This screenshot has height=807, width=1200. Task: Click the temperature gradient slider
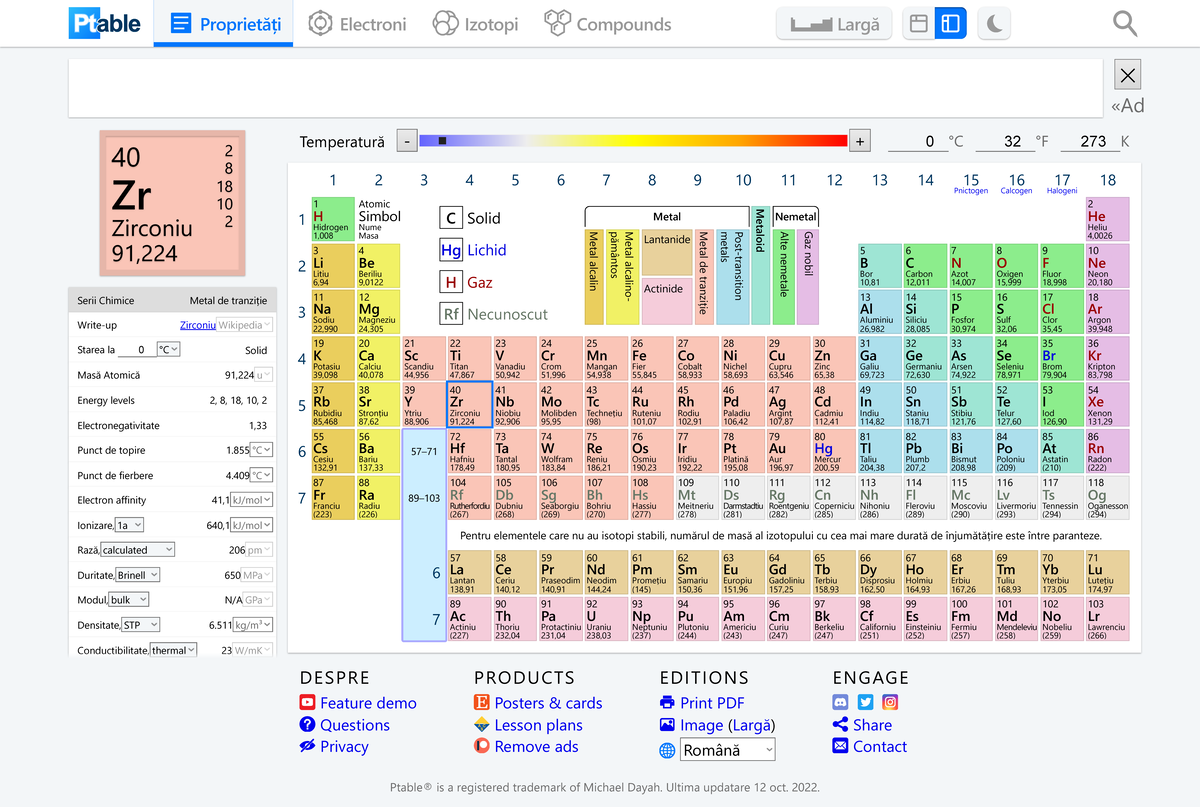pyautogui.click(x=633, y=141)
